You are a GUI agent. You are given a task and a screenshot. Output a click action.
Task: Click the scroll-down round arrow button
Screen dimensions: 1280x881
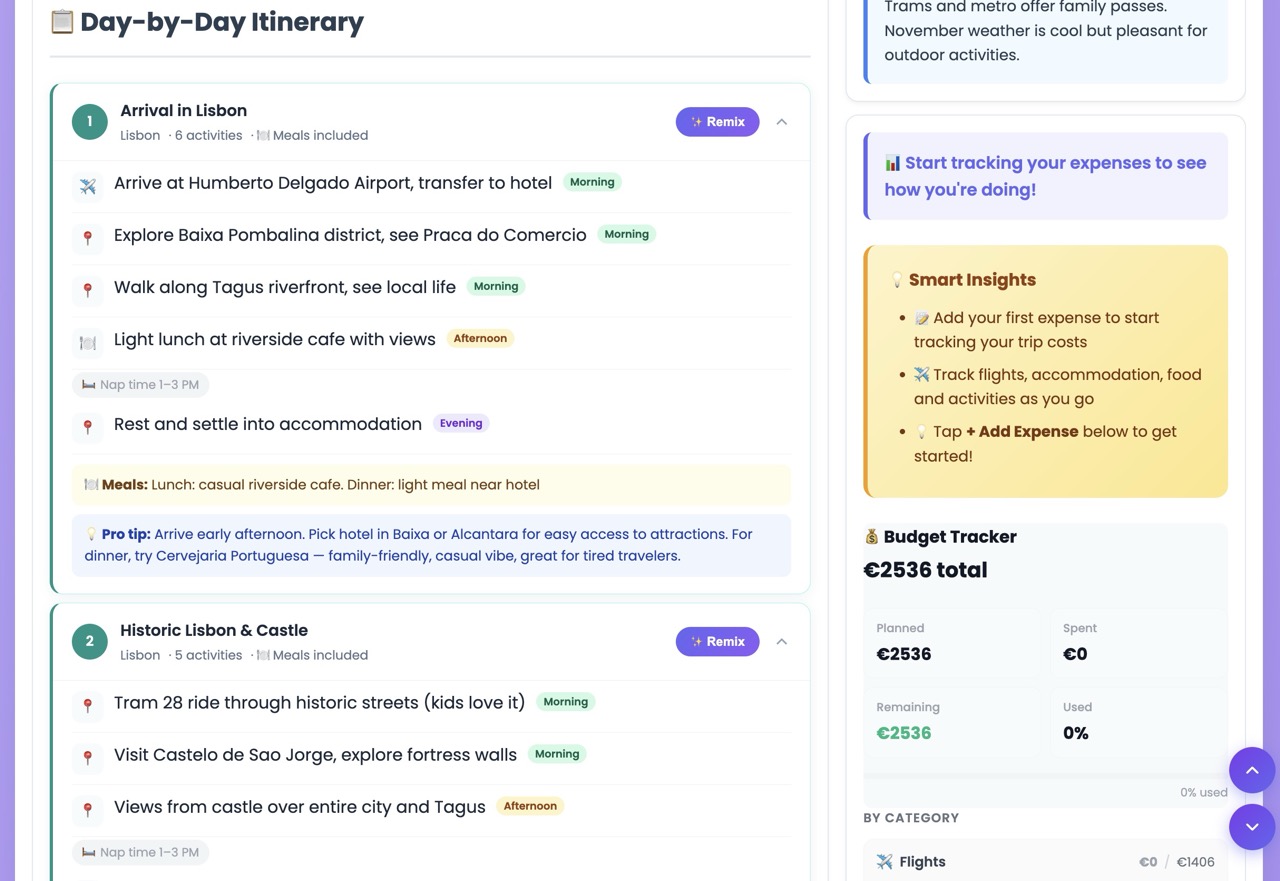[x=1252, y=827]
